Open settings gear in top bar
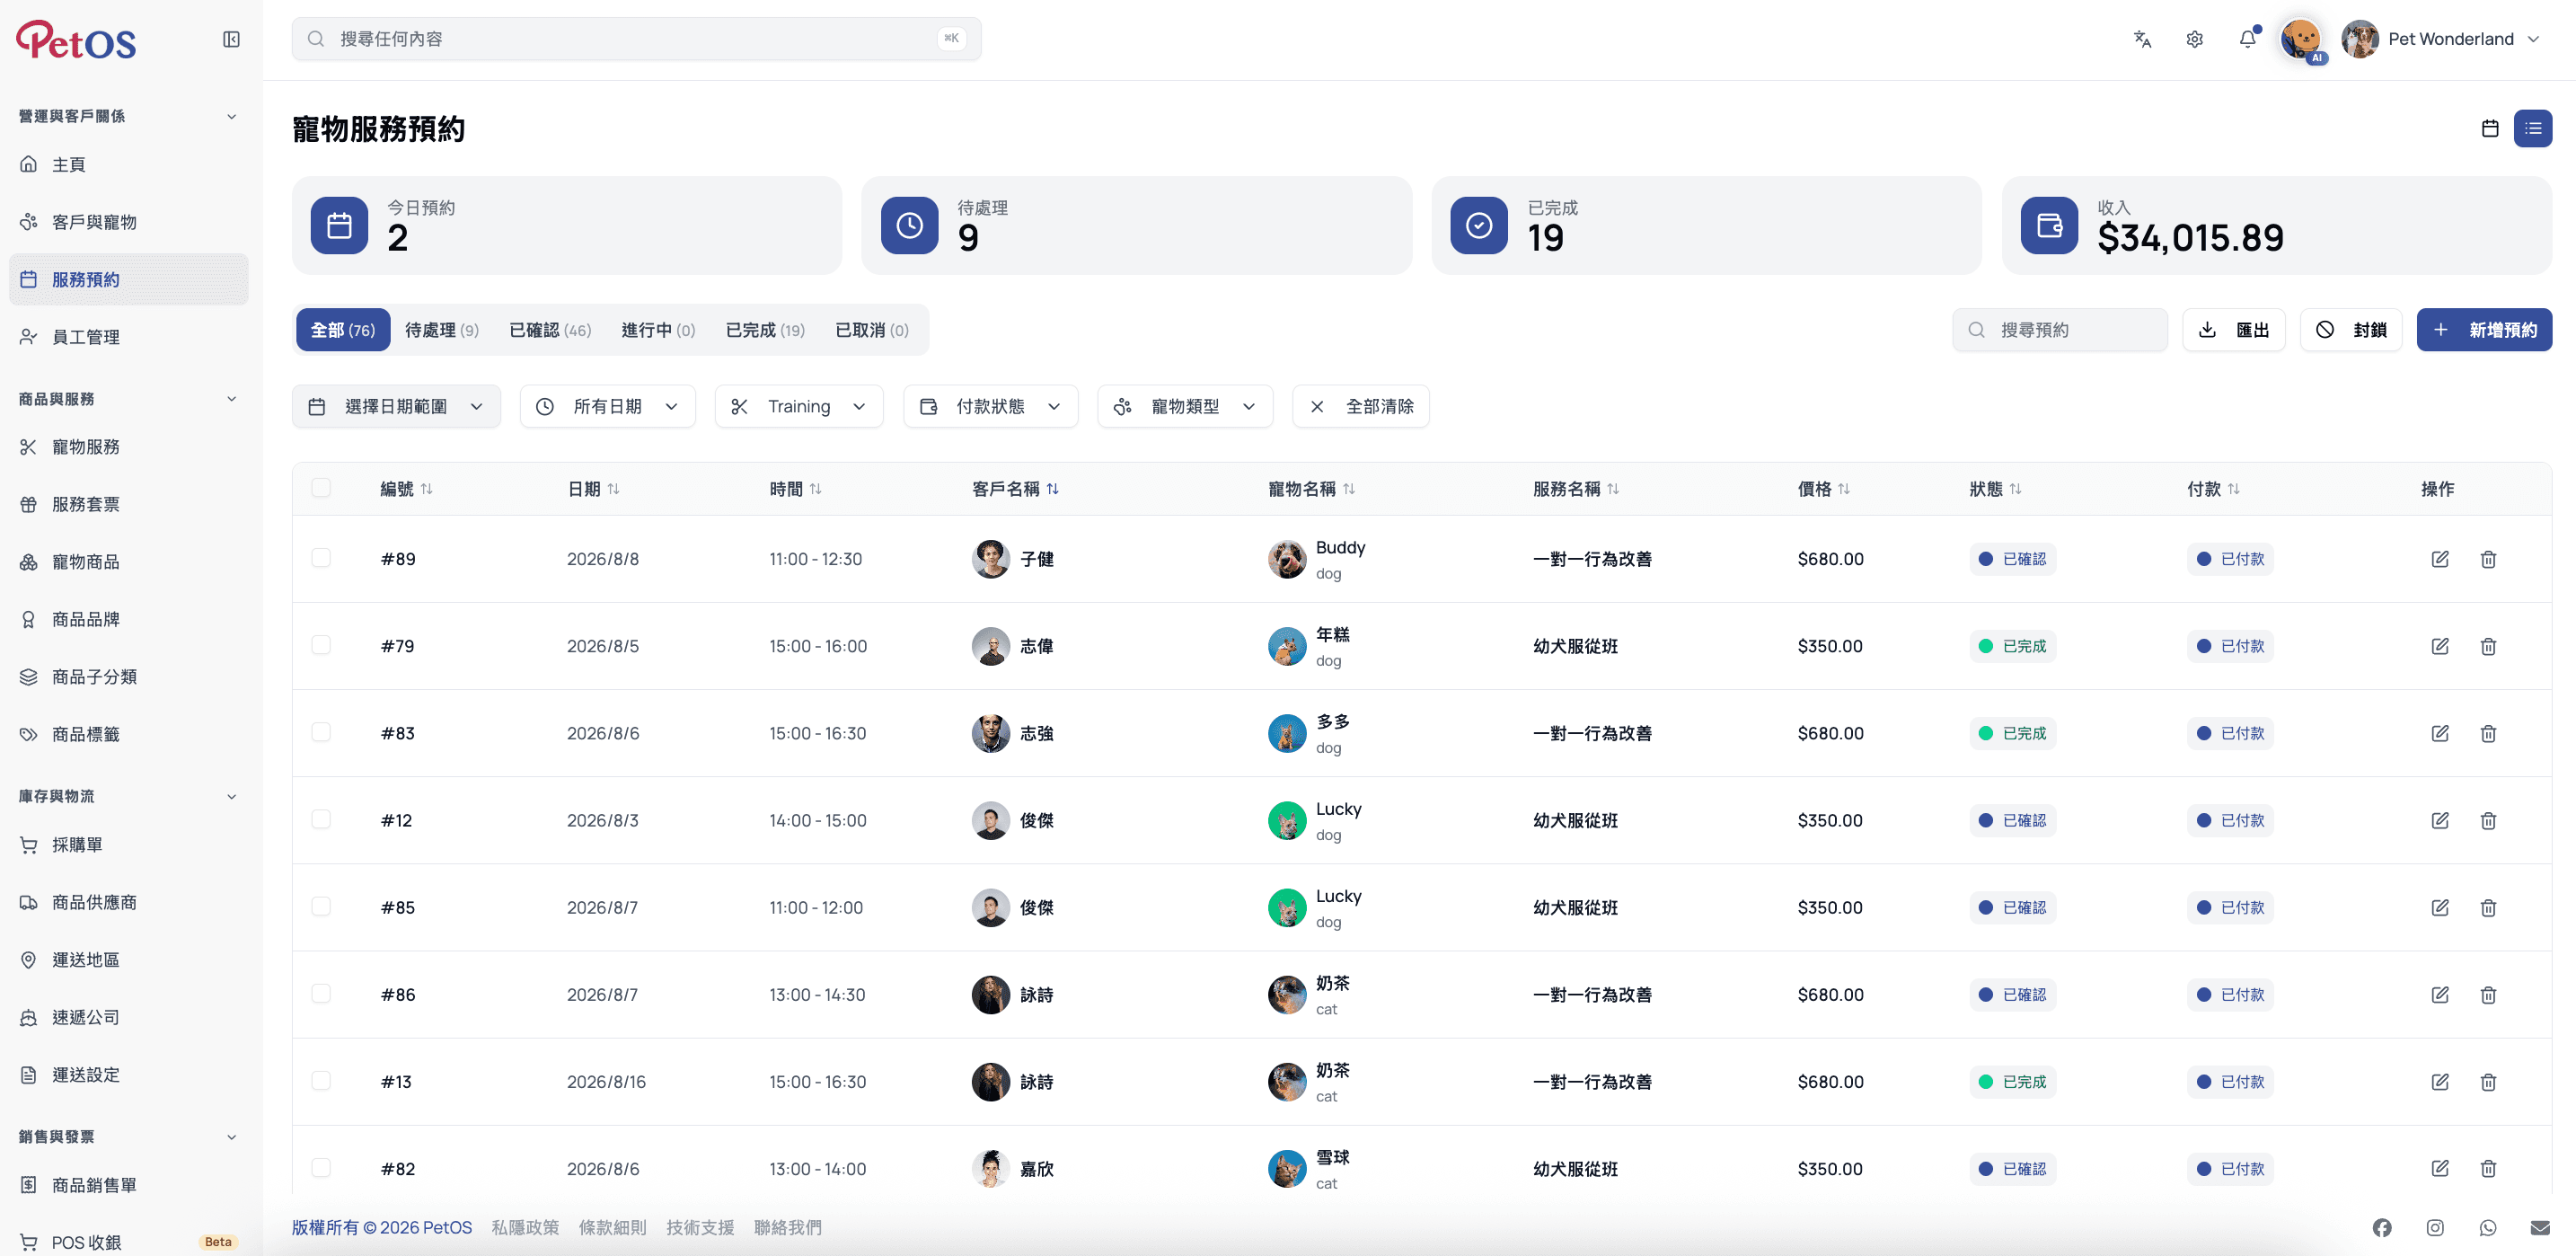 [x=2195, y=39]
